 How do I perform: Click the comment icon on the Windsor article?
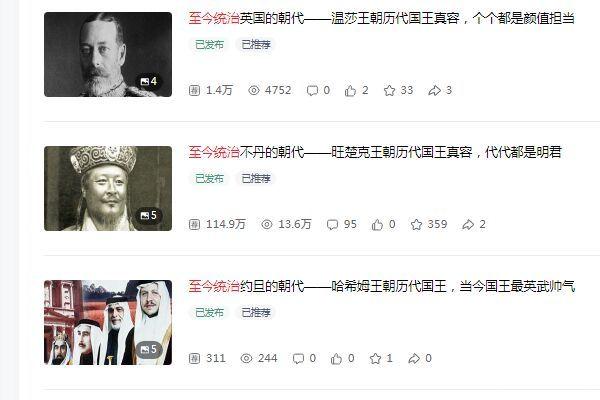click(312, 90)
